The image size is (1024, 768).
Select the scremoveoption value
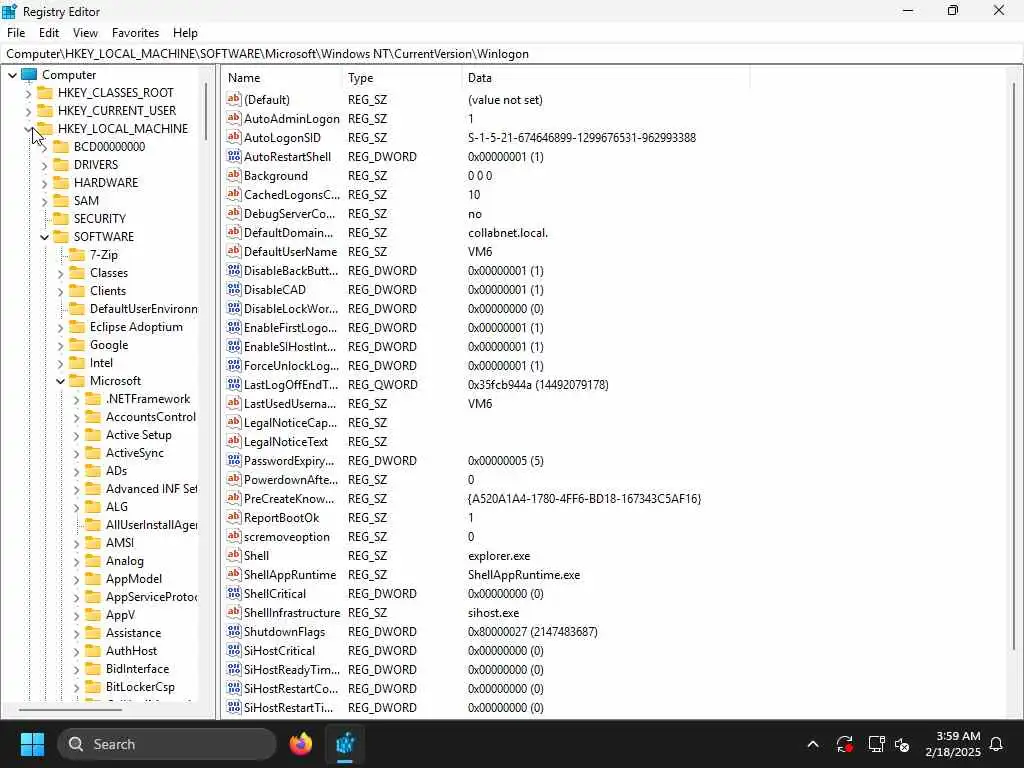(x=287, y=537)
